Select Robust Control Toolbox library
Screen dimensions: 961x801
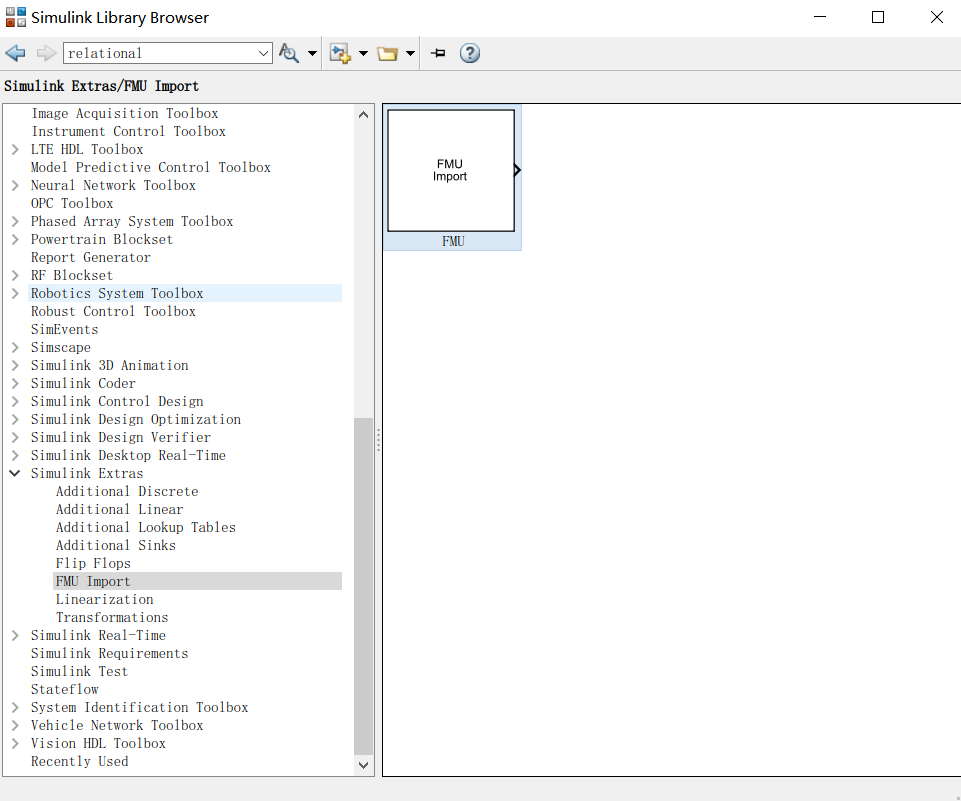[x=113, y=311]
